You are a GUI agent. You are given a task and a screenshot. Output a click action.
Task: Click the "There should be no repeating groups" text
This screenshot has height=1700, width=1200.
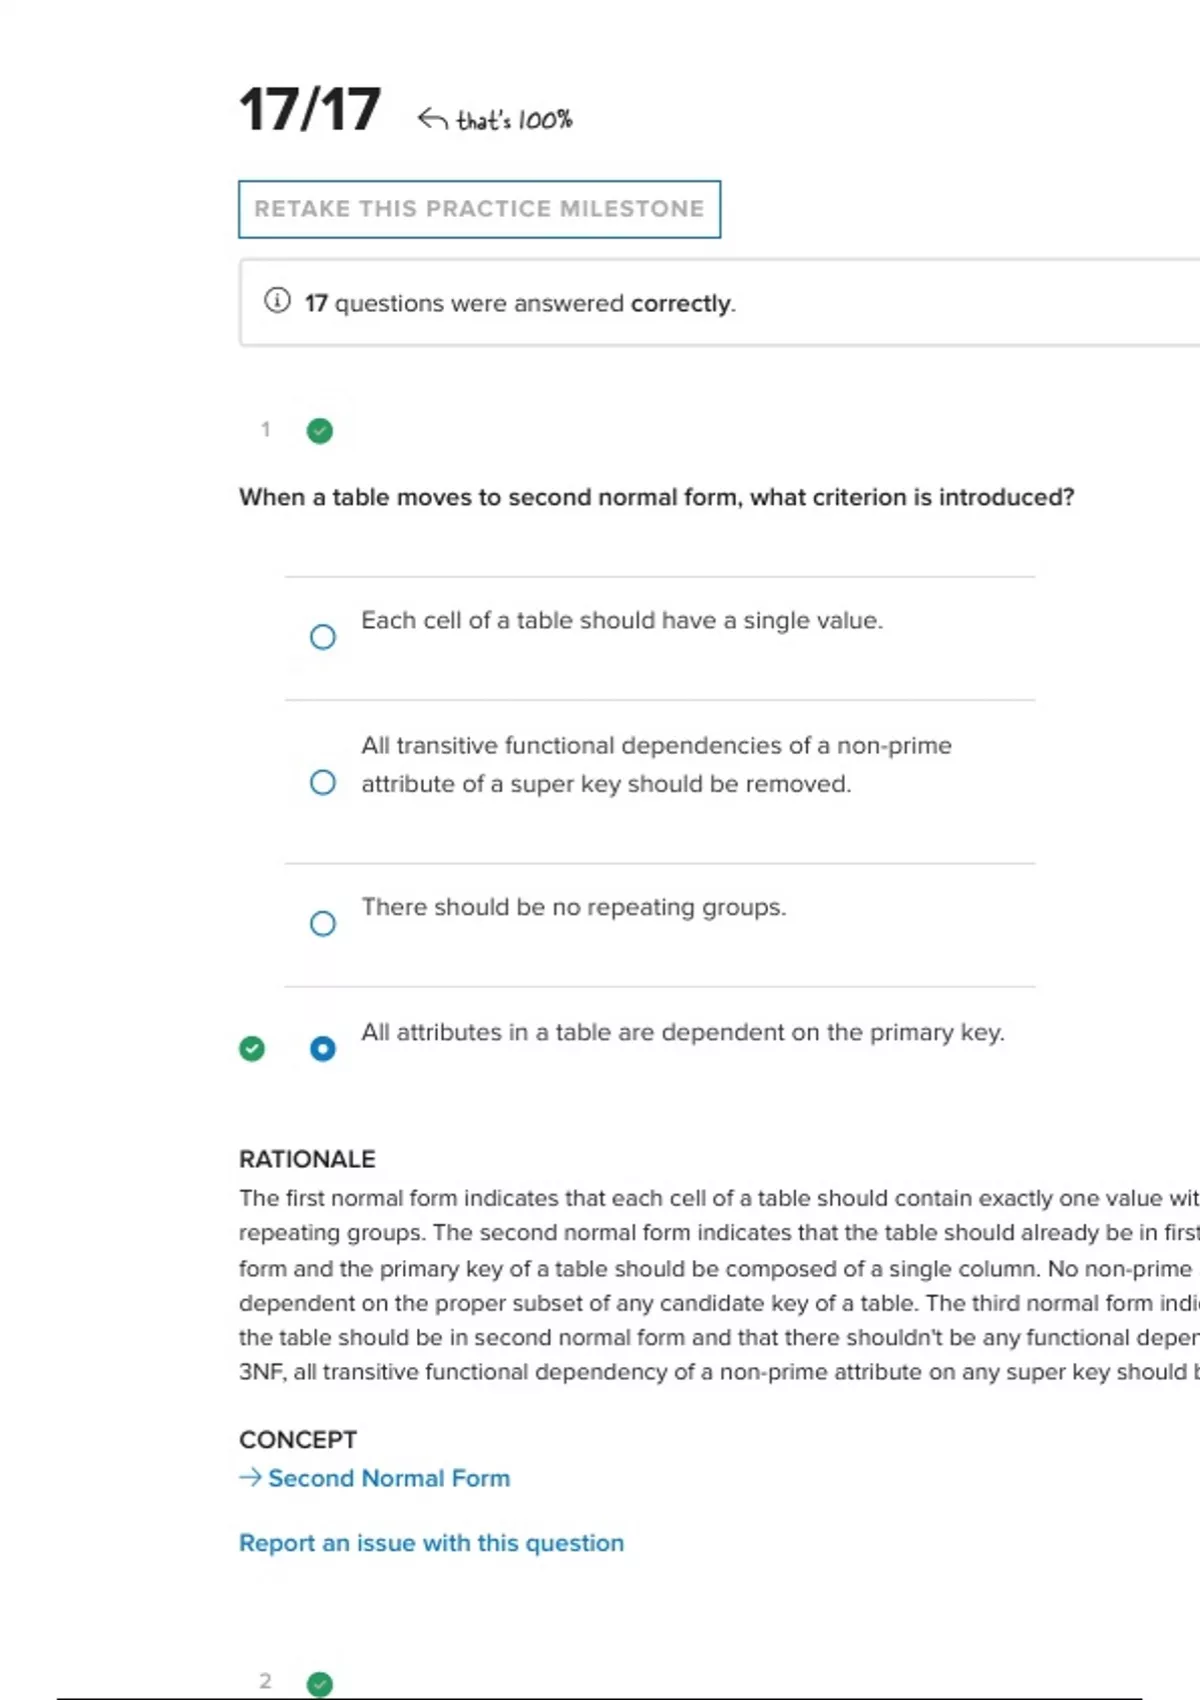pos(573,907)
